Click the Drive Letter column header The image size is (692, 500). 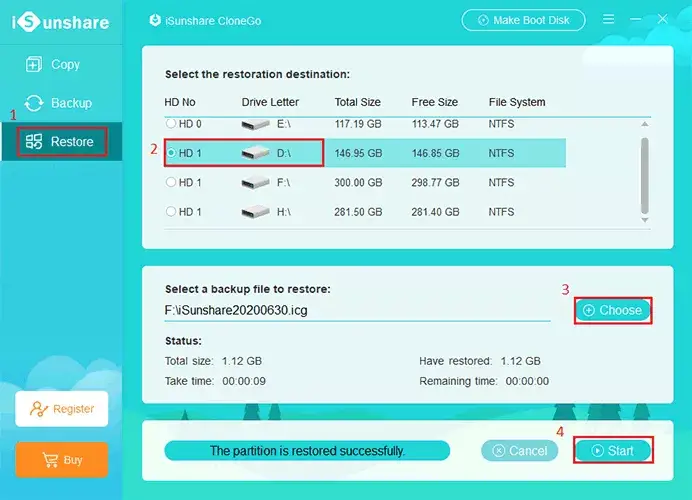pyautogui.click(x=270, y=102)
